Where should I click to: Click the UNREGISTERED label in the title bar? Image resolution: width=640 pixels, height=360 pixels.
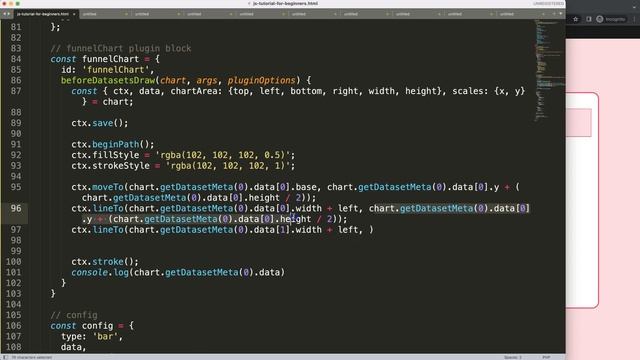click(548, 3)
